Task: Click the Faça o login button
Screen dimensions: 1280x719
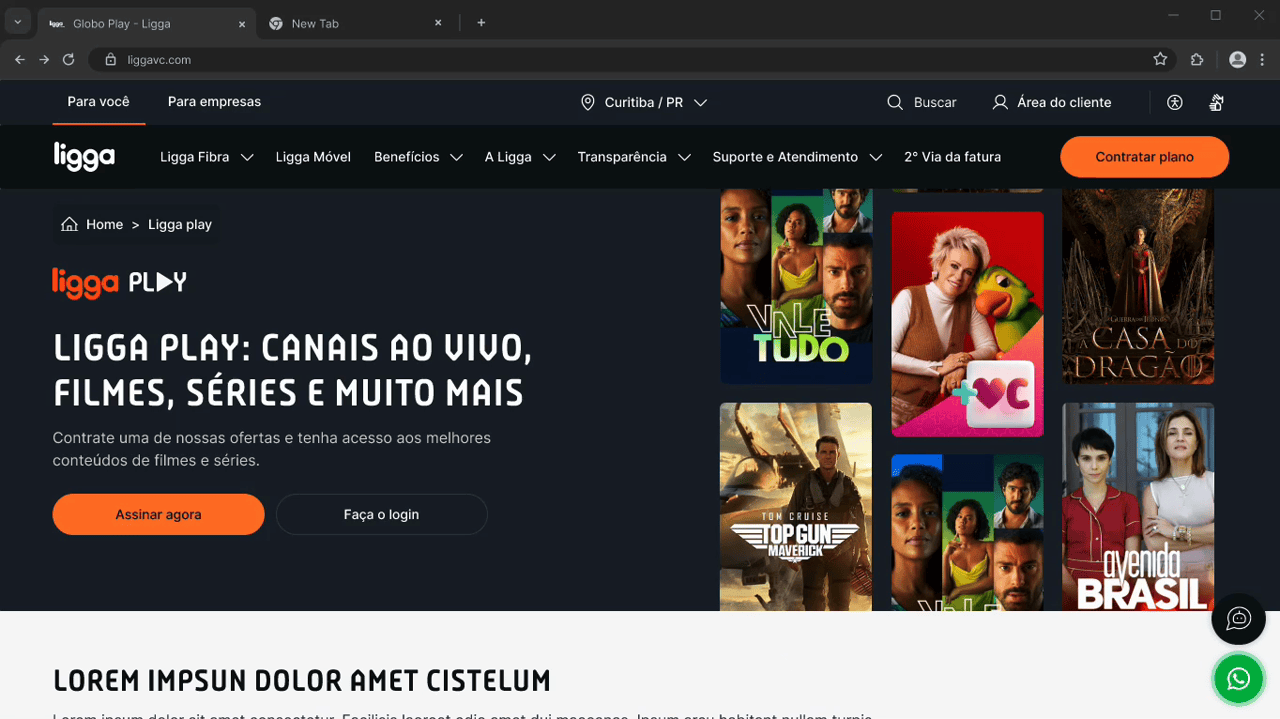Action: [x=381, y=514]
